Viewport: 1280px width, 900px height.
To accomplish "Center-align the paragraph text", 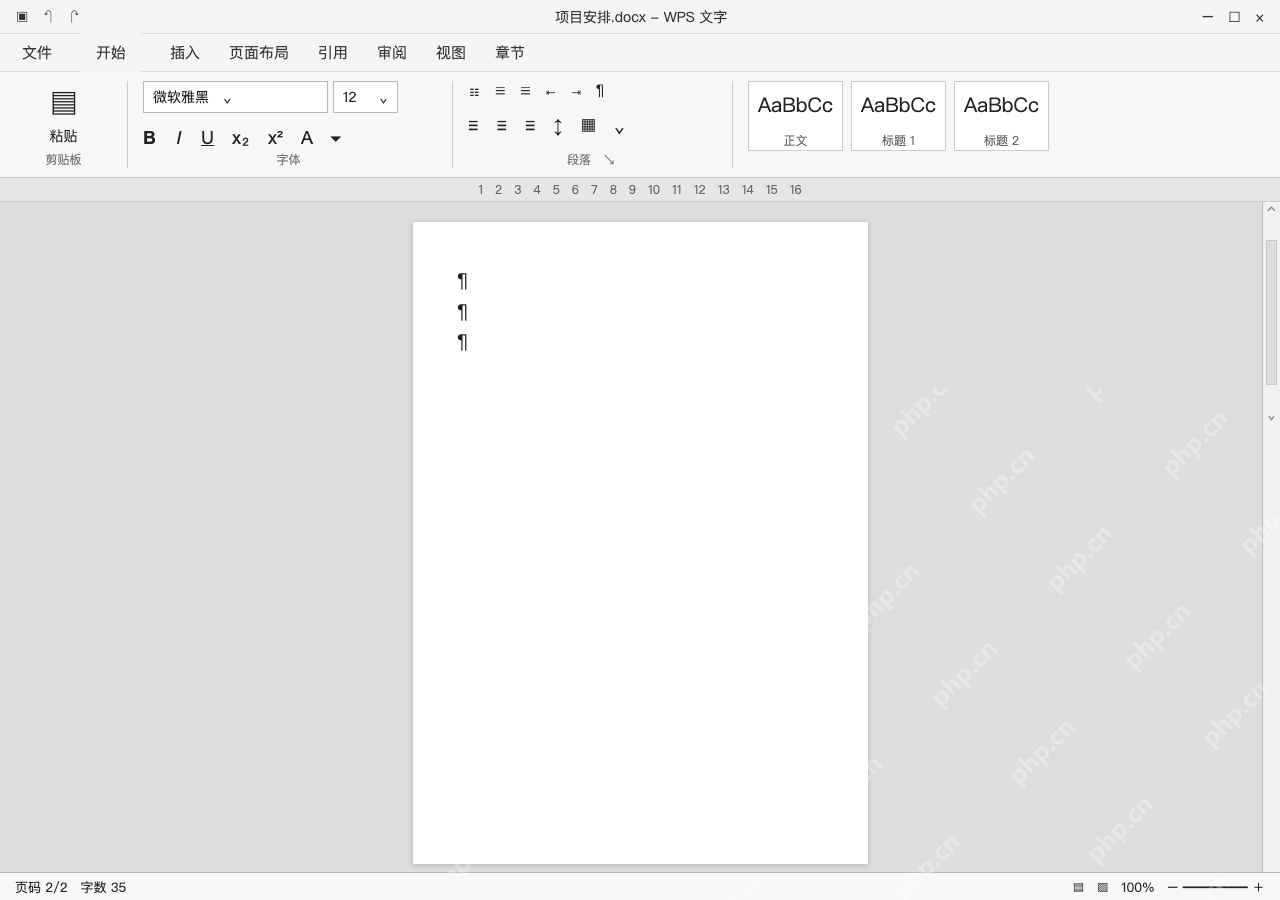I will pyautogui.click(x=501, y=126).
